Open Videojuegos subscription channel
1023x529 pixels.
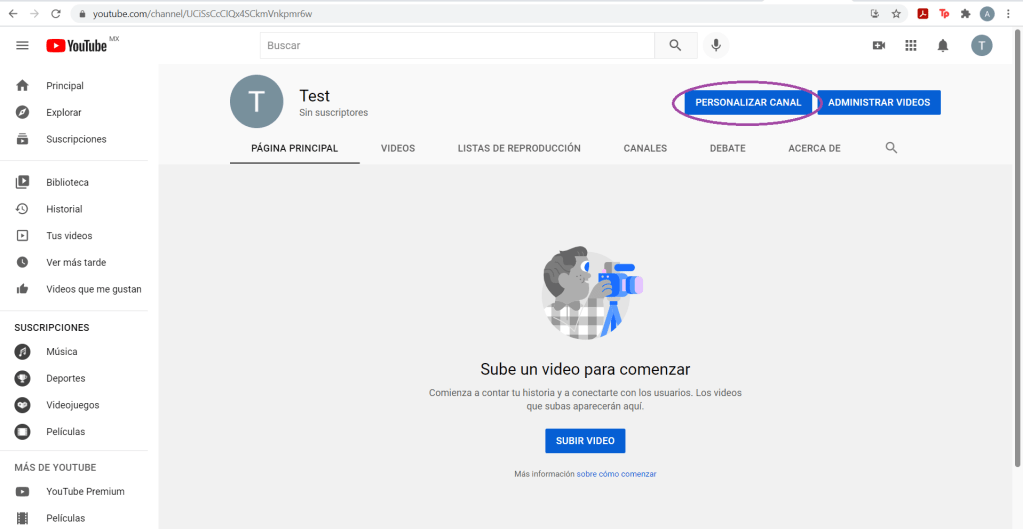click(x=74, y=405)
